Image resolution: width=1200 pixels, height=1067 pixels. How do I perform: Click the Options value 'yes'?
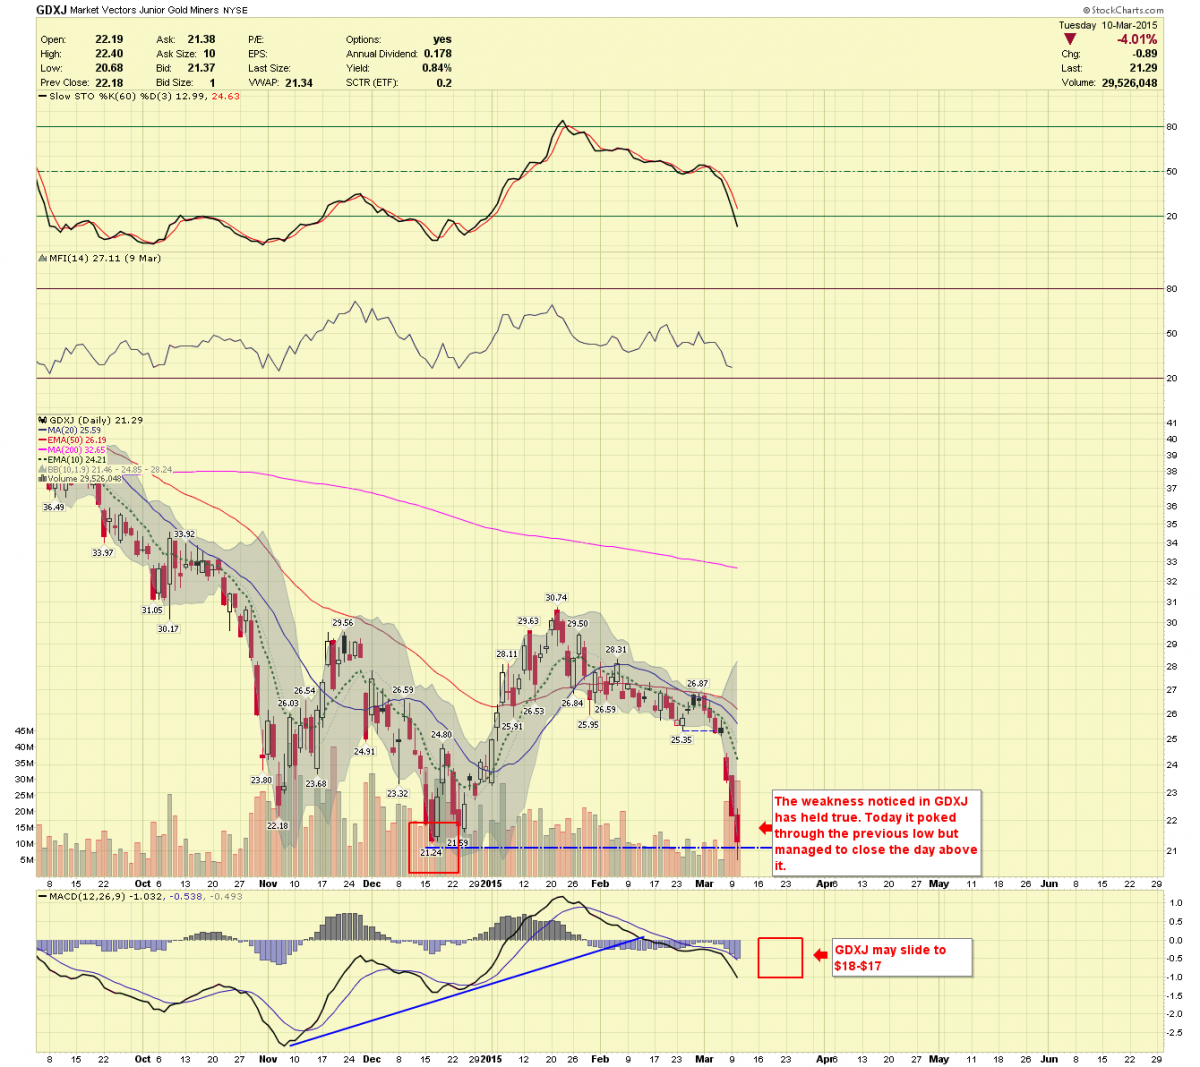point(442,40)
